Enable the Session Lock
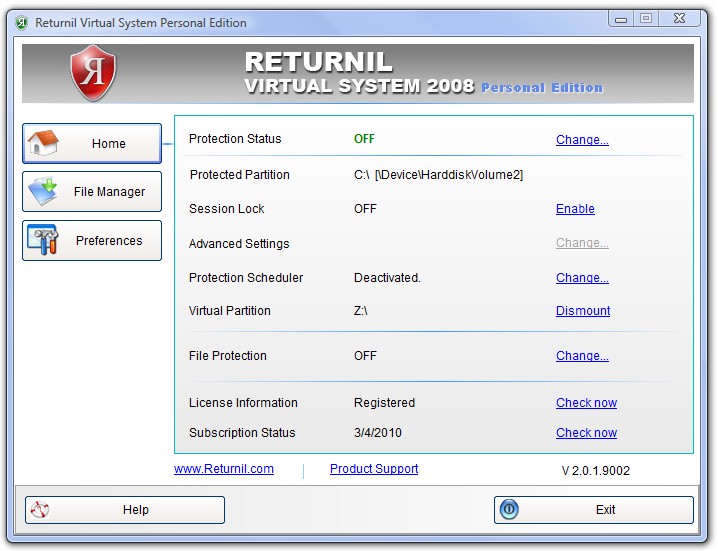Viewport: 718px width, 551px height. [x=575, y=209]
